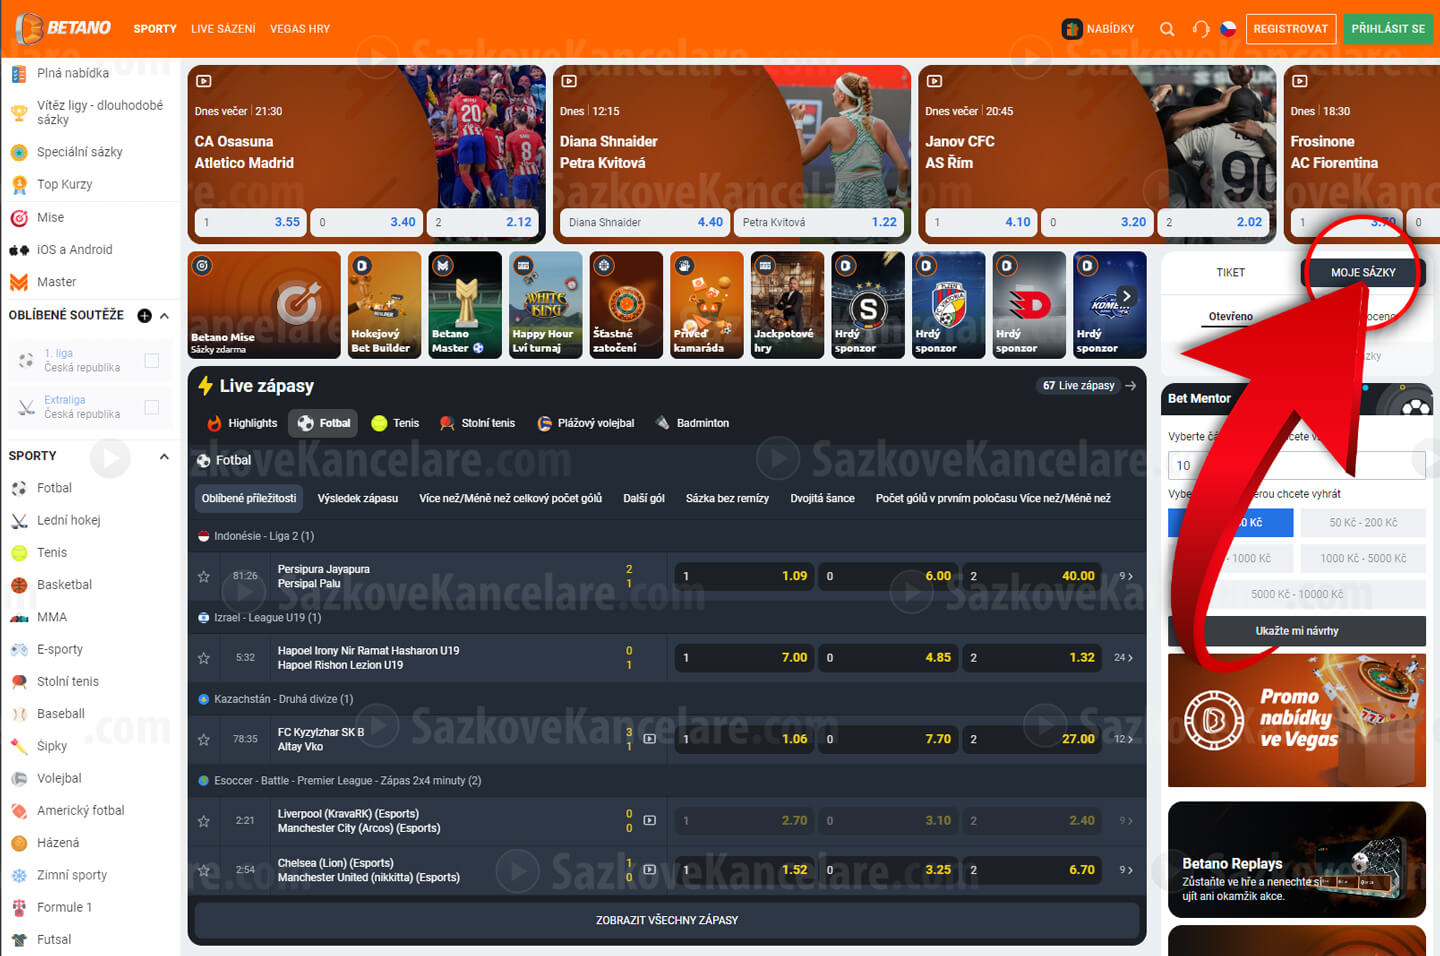Image resolution: width=1440 pixels, height=956 pixels.
Task: Select the Fotbal sport icon in sidebar
Action: point(19,488)
